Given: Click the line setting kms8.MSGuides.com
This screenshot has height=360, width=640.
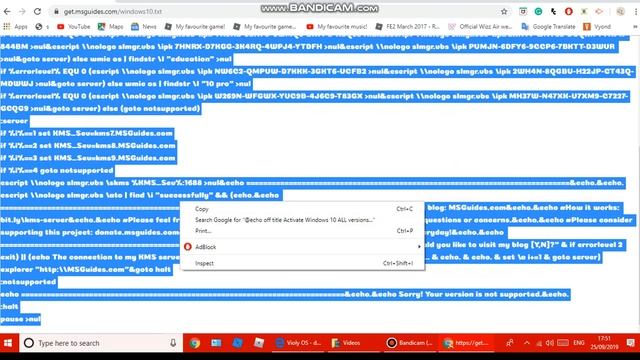Looking at the screenshot, I should [88, 146].
